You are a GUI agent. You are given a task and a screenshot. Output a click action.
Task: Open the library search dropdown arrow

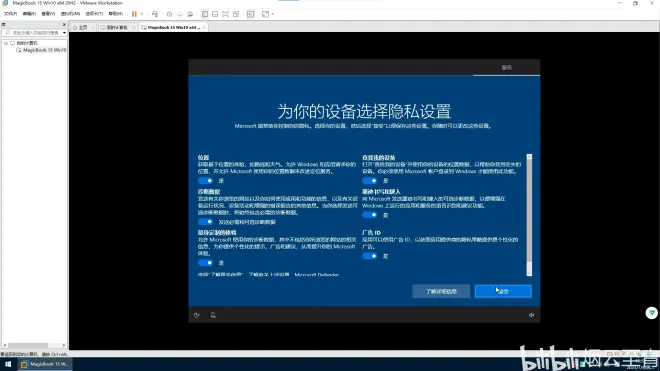[x=64, y=32]
